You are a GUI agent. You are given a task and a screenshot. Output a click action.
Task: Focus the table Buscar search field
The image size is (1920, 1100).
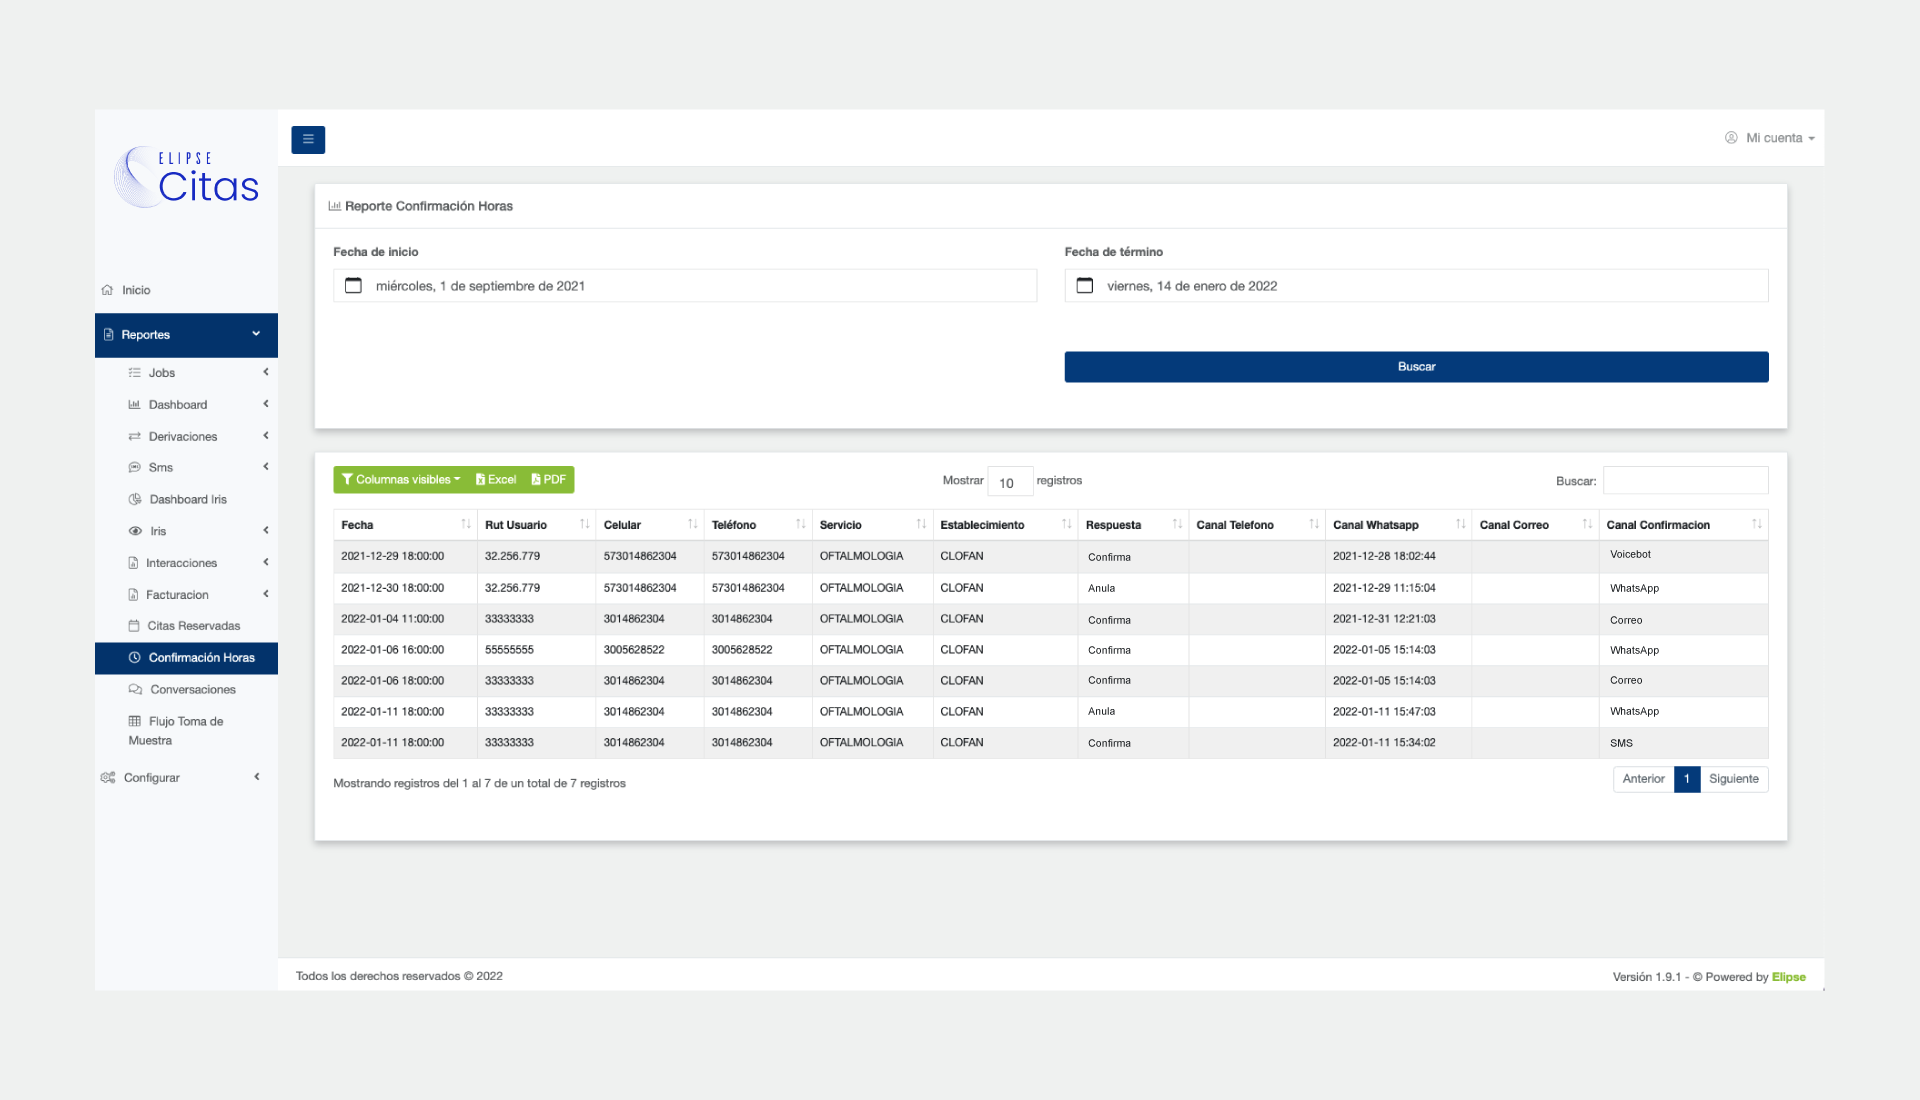tap(1685, 481)
